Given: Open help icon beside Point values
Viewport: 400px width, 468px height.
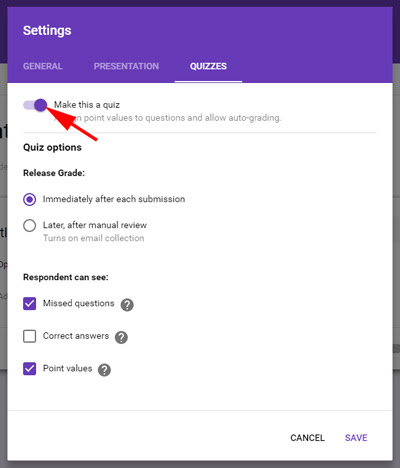Looking at the screenshot, I should coord(104,370).
